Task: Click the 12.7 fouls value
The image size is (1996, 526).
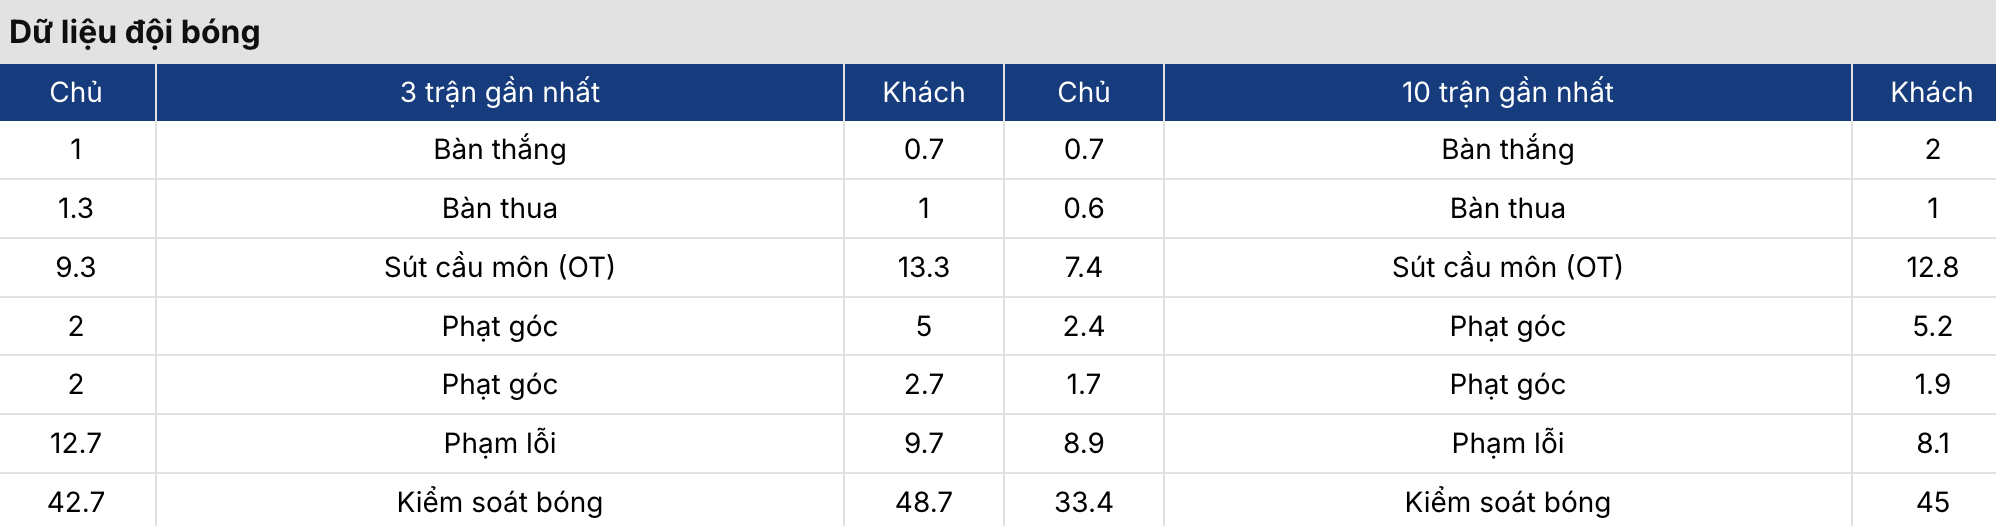Action: tap(76, 443)
